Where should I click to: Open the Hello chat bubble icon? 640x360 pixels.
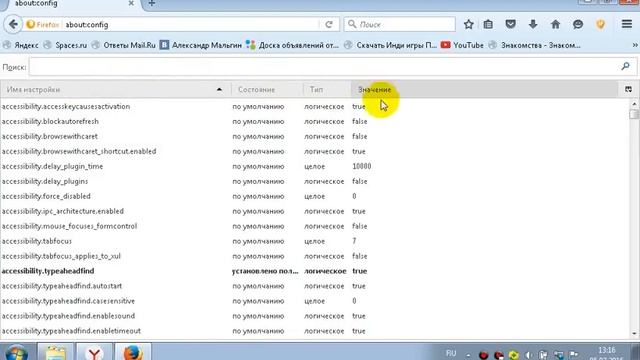(x=578, y=24)
